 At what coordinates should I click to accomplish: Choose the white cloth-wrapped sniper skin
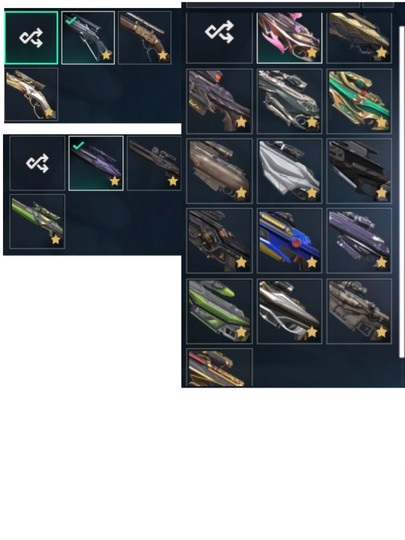click(289, 171)
